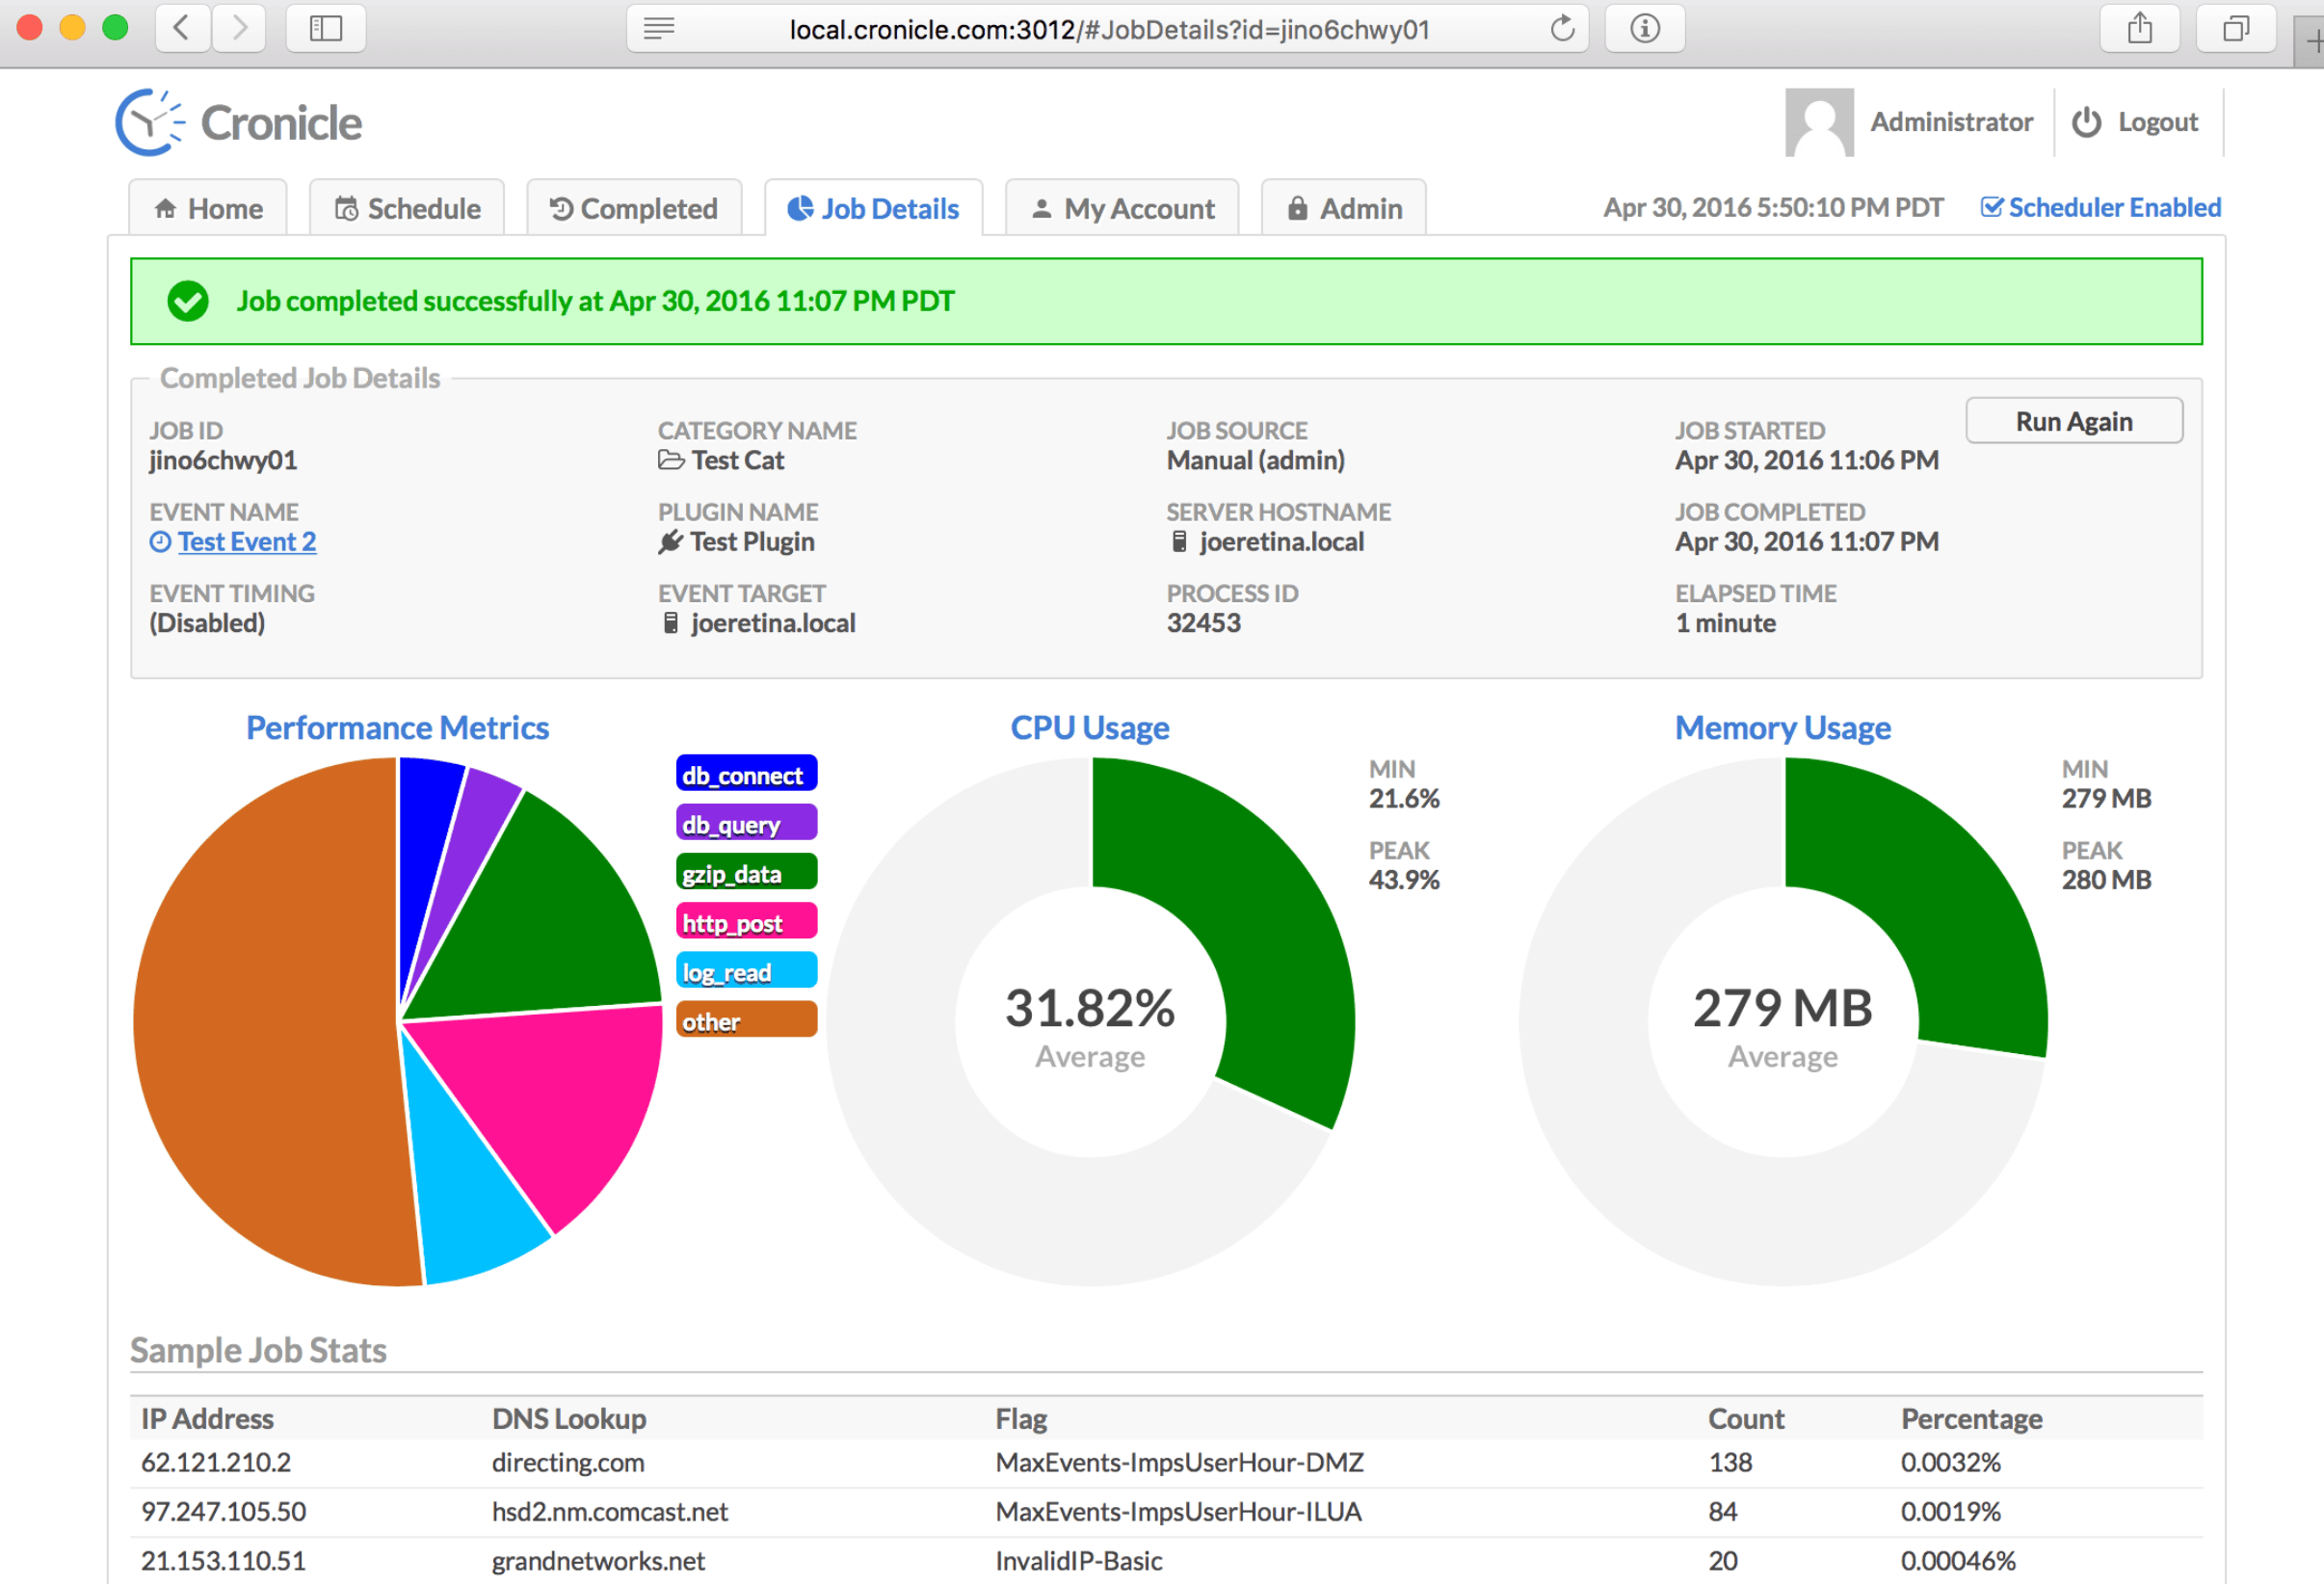Click the browser back arrow
Screen dimensions: 2324x1584
click(x=183, y=28)
